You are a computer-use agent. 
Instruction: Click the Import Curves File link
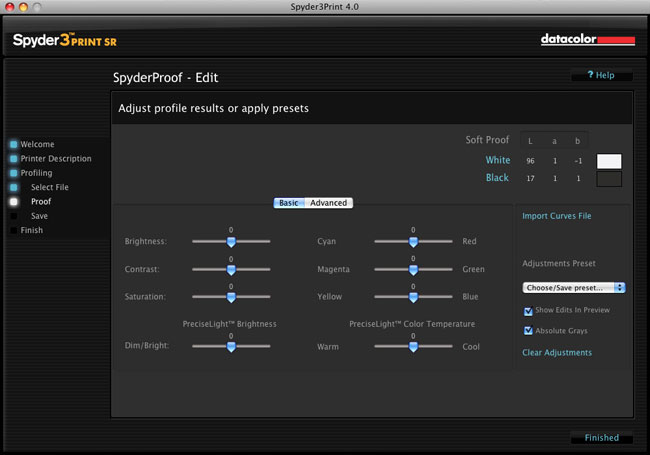557,216
